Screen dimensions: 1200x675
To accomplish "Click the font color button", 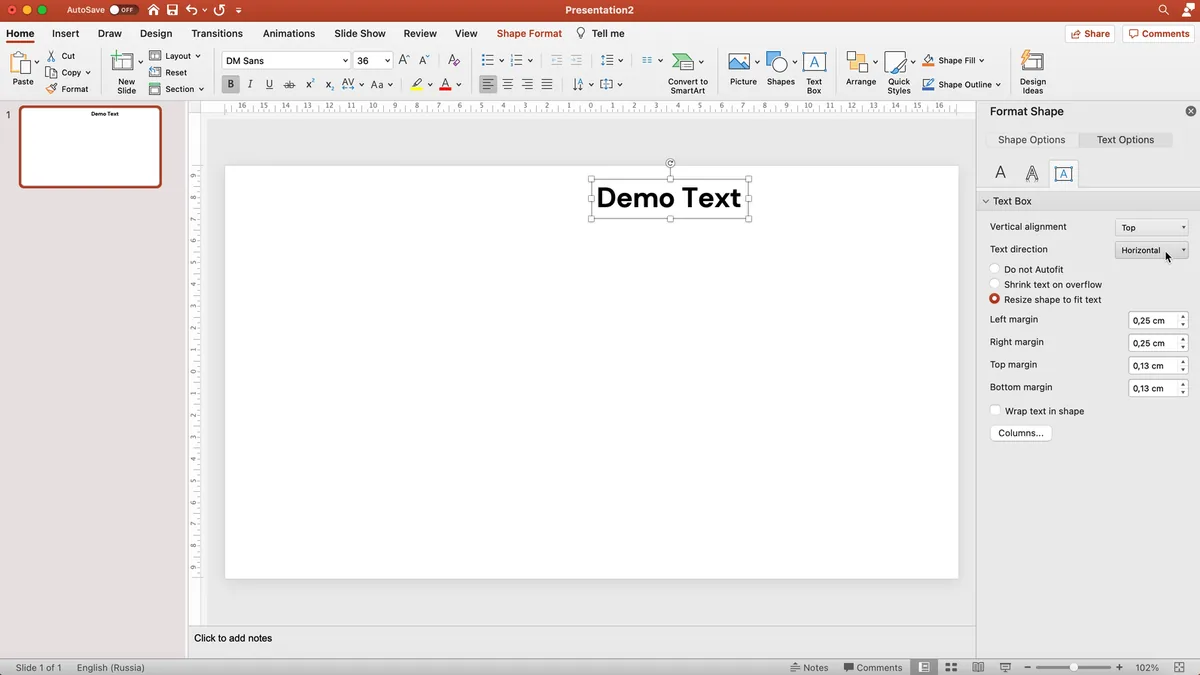I will (x=445, y=85).
